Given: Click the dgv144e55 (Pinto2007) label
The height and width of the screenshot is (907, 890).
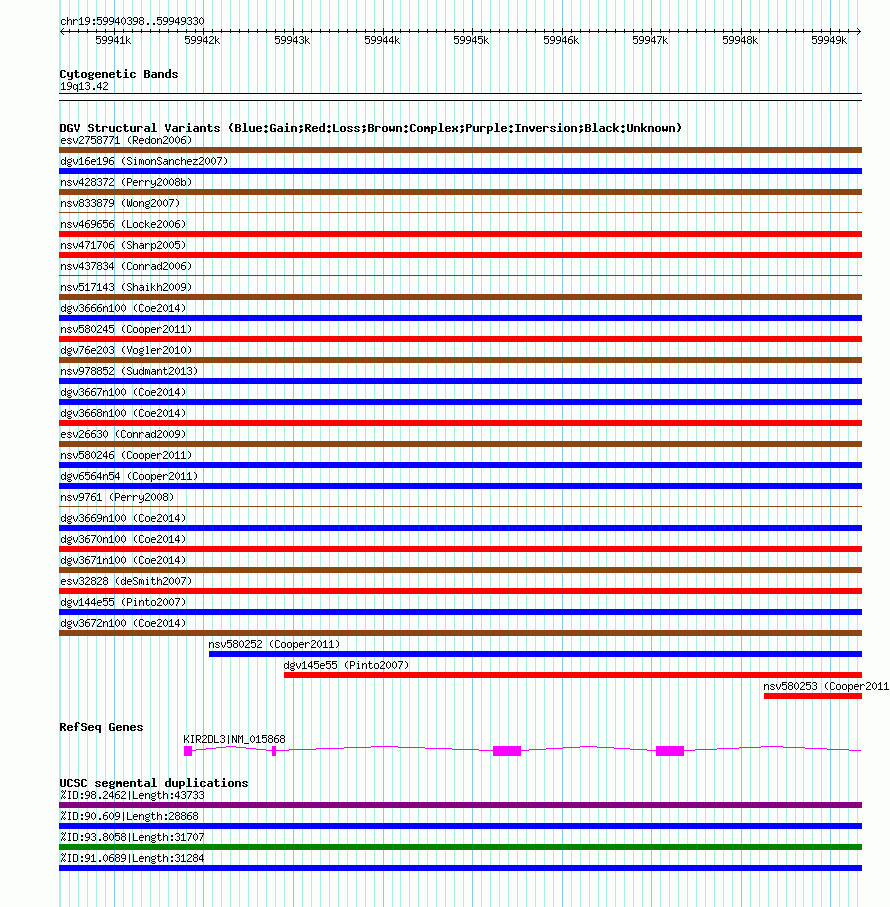Looking at the screenshot, I should 123,602.
